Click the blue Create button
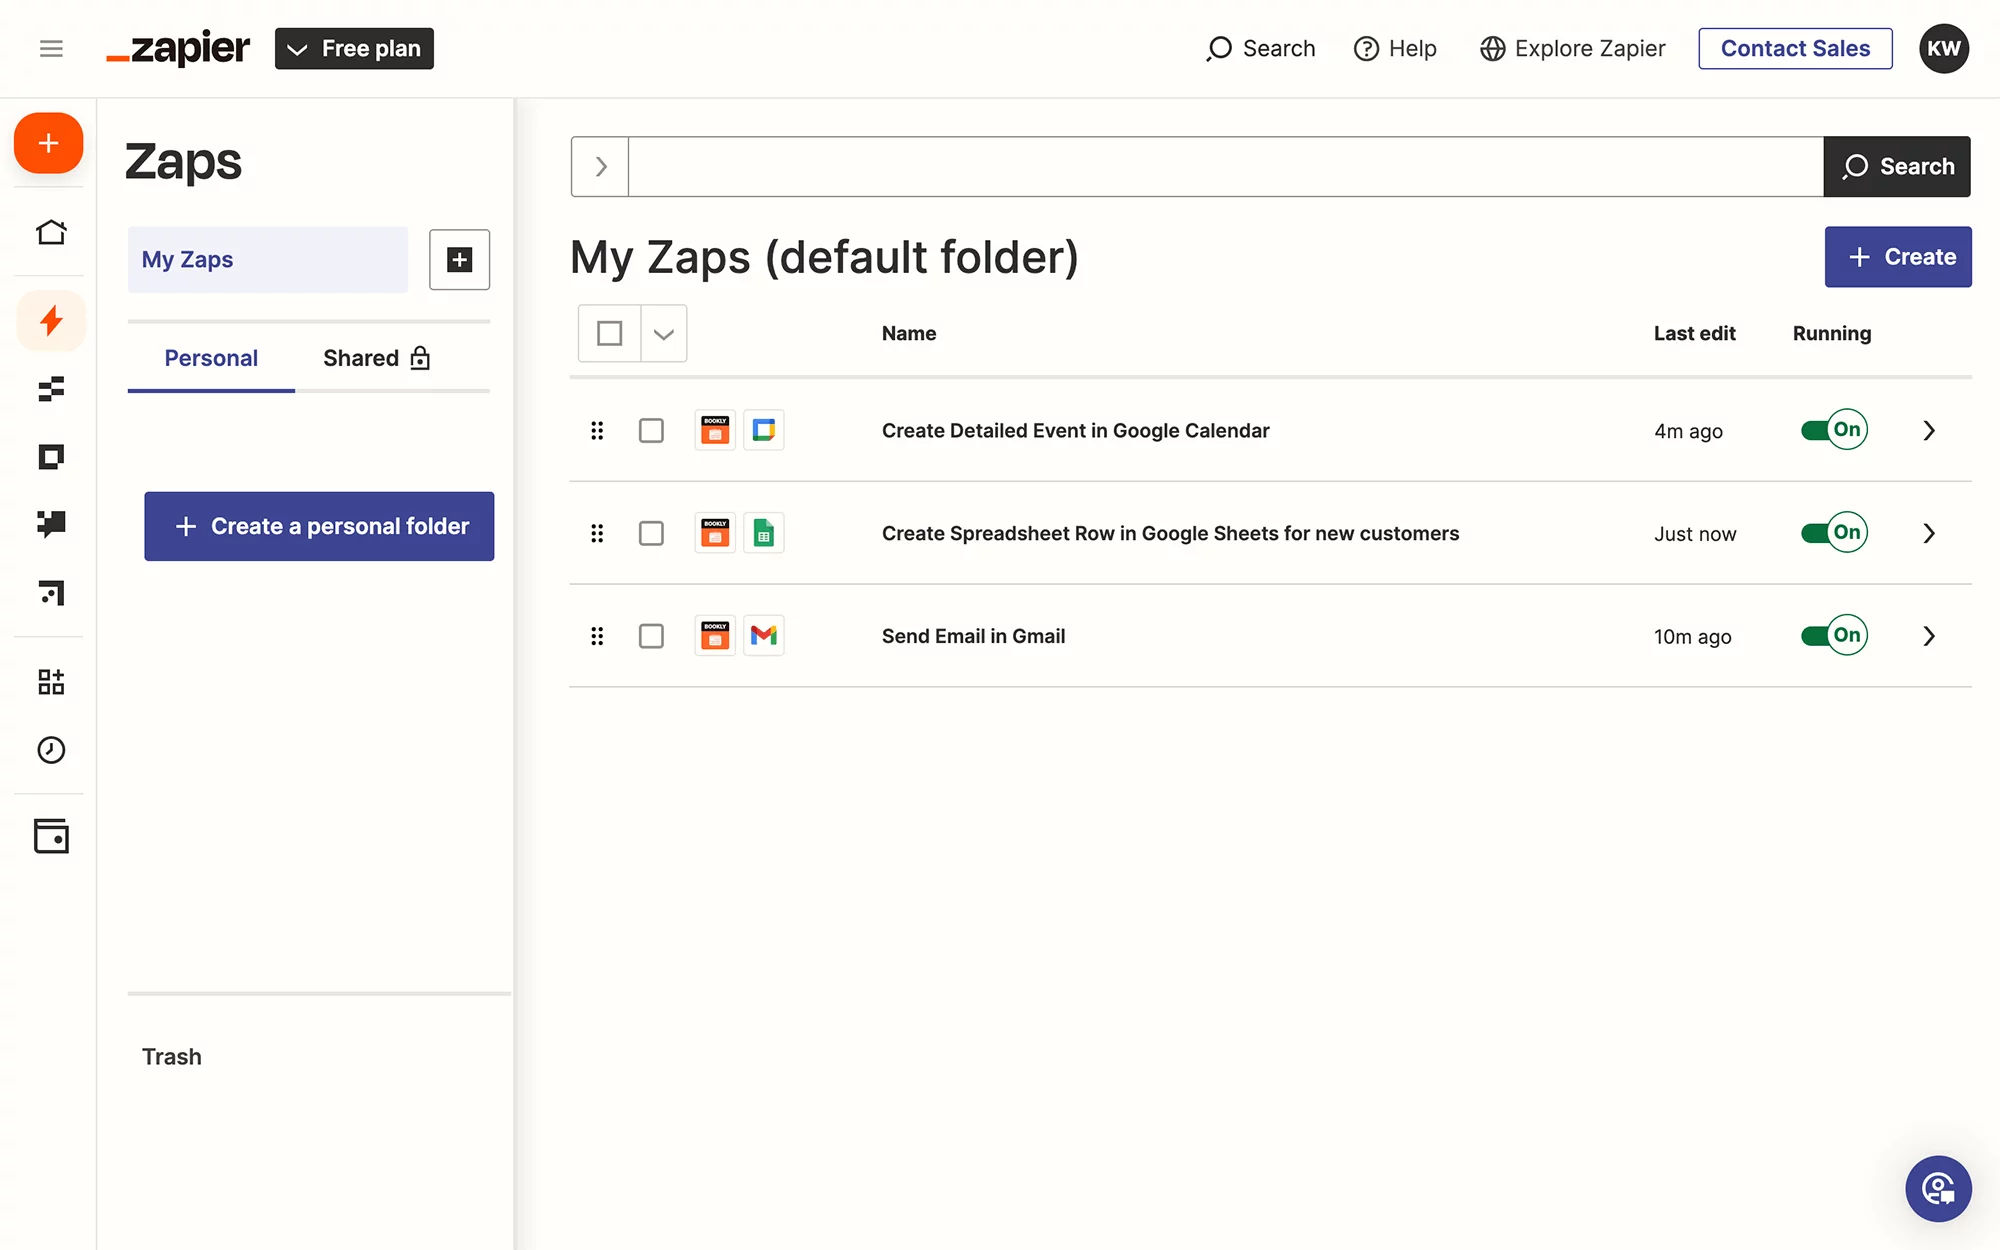 click(x=1898, y=257)
